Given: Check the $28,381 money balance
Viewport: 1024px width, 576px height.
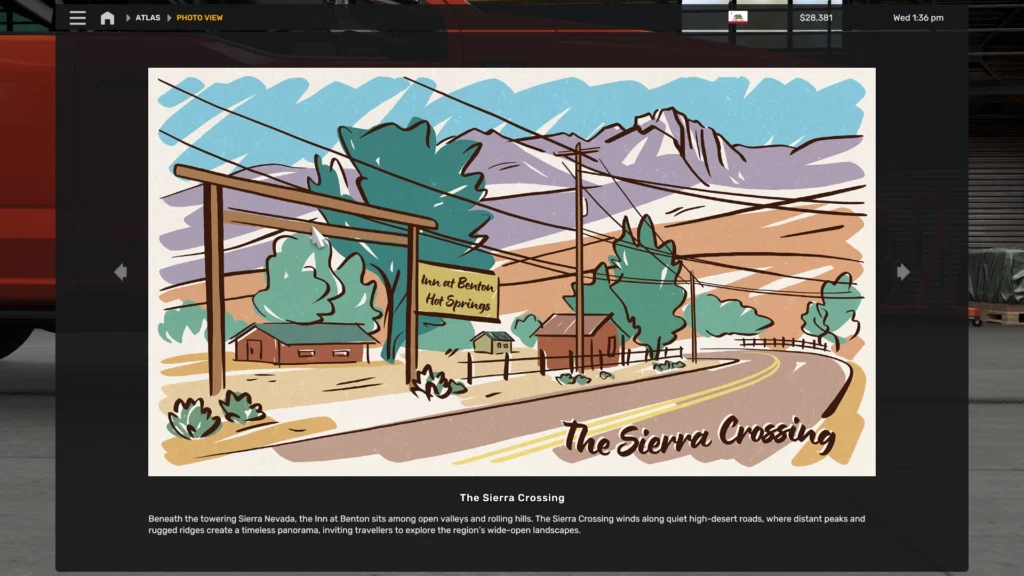Looking at the screenshot, I should pos(816,18).
